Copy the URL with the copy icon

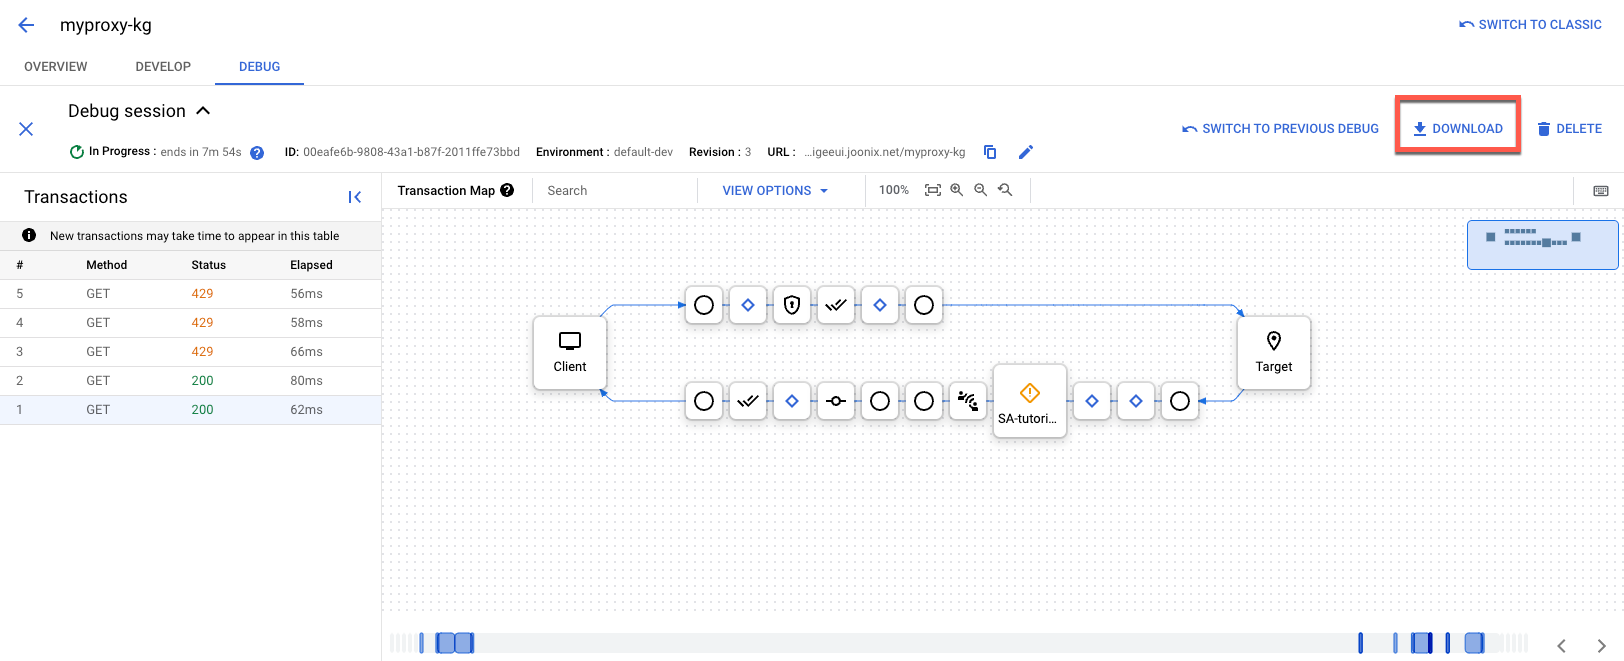point(990,152)
